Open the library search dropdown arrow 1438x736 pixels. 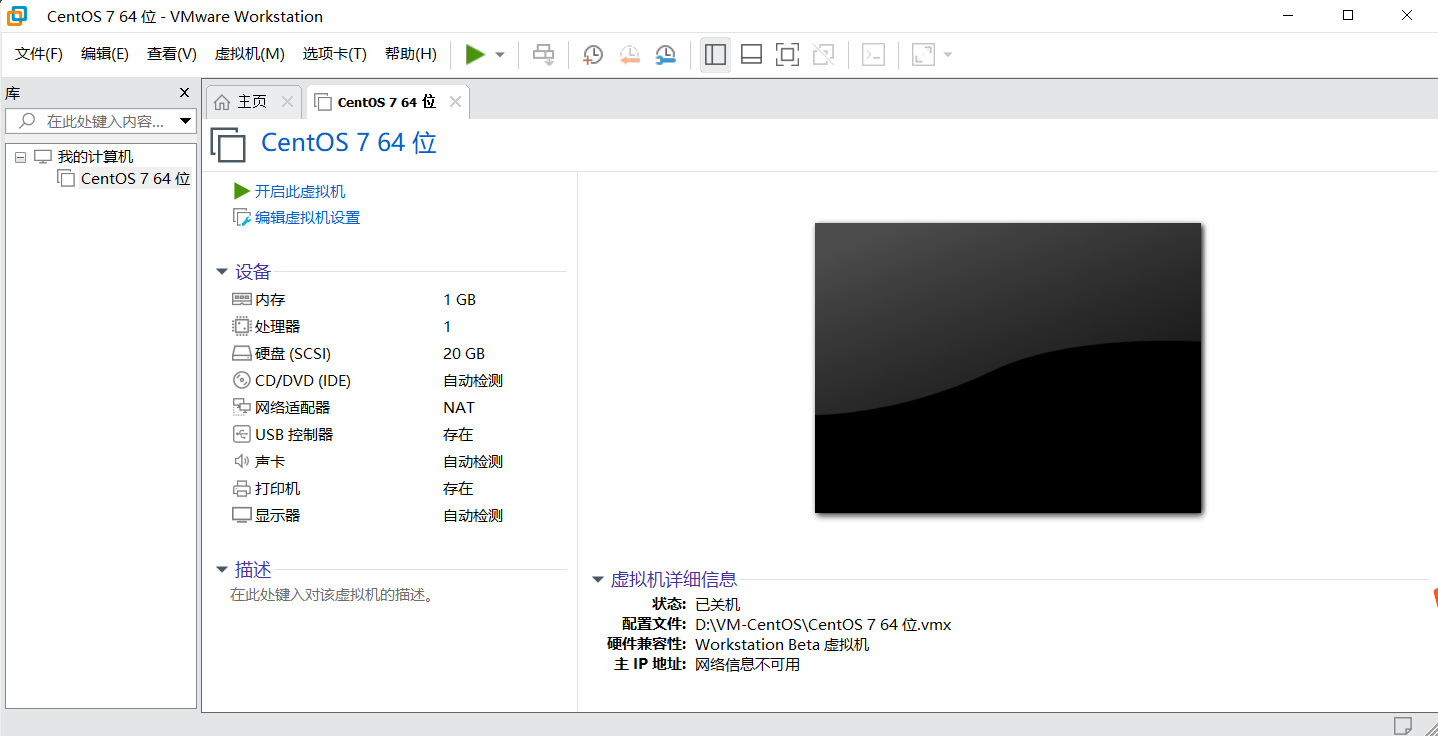[187, 120]
